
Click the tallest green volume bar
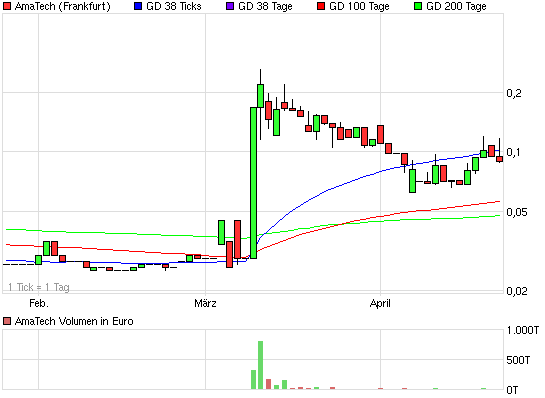click(x=260, y=365)
